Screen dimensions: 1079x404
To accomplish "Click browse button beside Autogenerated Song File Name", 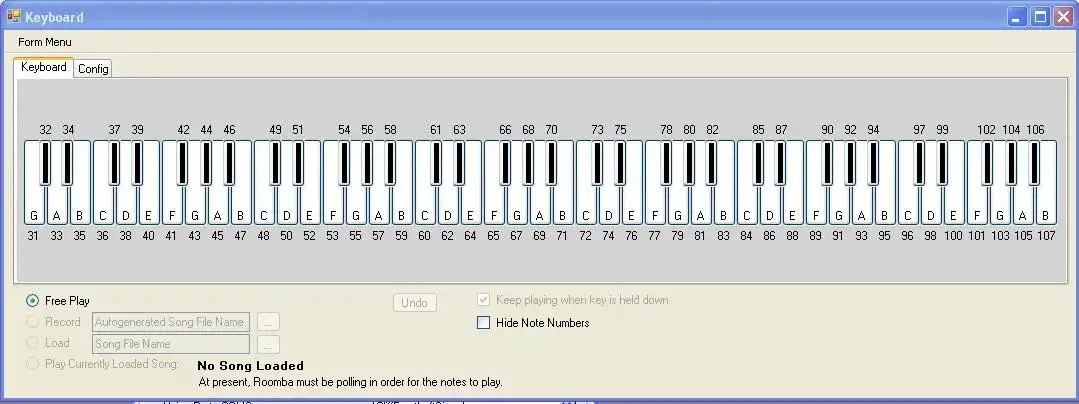I will coord(268,321).
